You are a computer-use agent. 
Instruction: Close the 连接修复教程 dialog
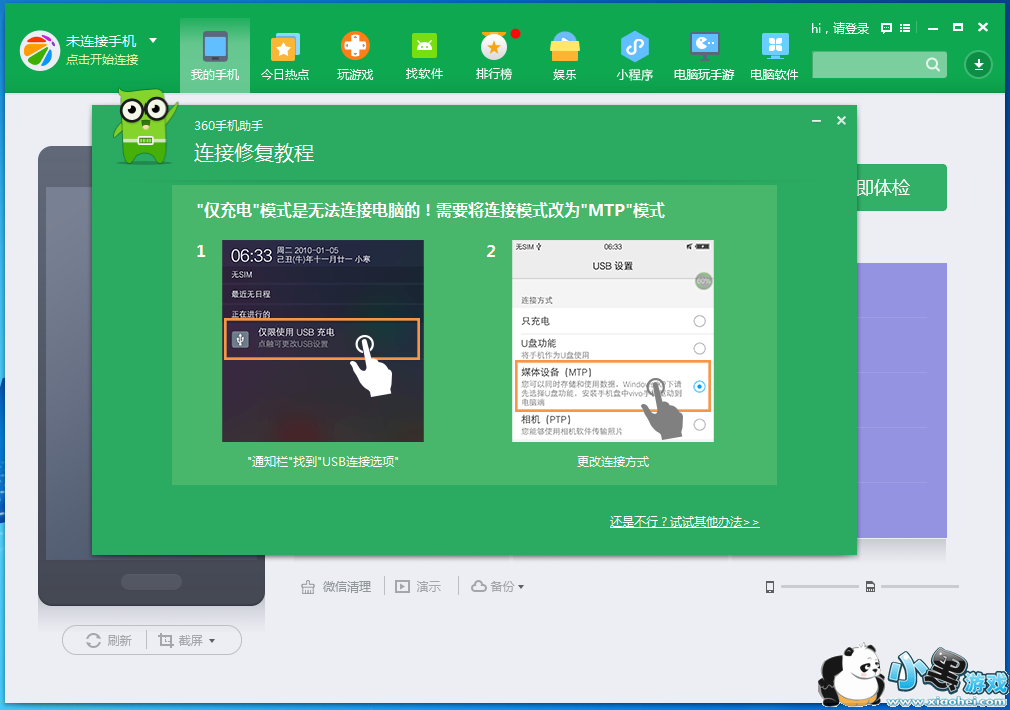[841, 120]
